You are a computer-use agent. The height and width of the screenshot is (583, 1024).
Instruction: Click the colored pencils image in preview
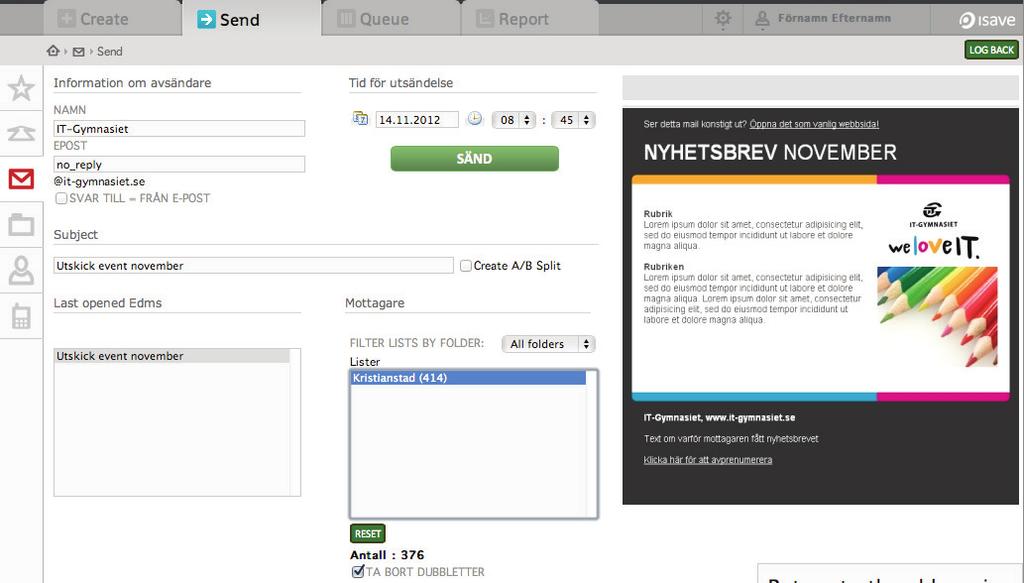[937, 316]
